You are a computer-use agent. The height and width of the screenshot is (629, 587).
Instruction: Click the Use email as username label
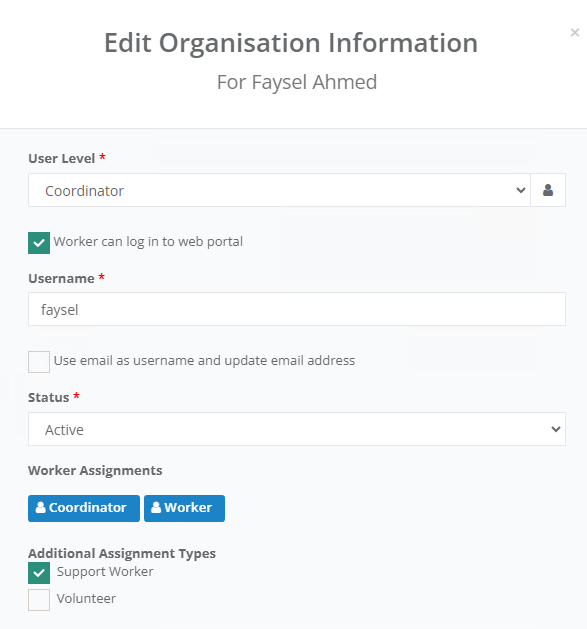coord(204,360)
